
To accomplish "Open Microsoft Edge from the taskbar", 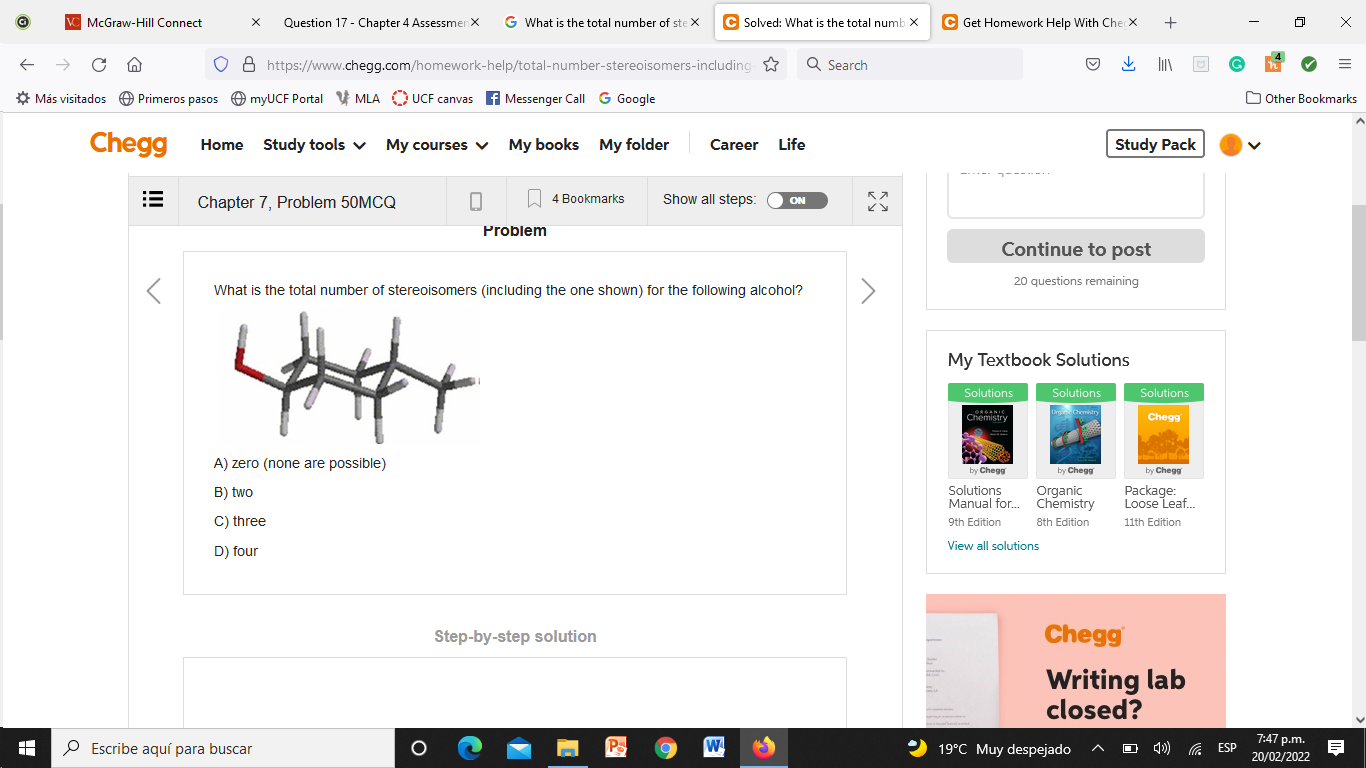I will click(469, 748).
